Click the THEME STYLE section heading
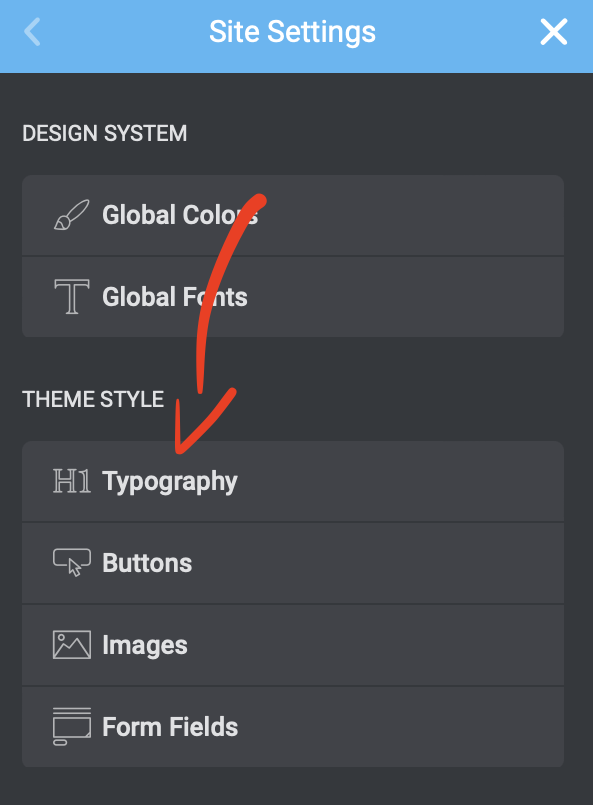The width and height of the screenshot is (593, 805). coord(93,399)
